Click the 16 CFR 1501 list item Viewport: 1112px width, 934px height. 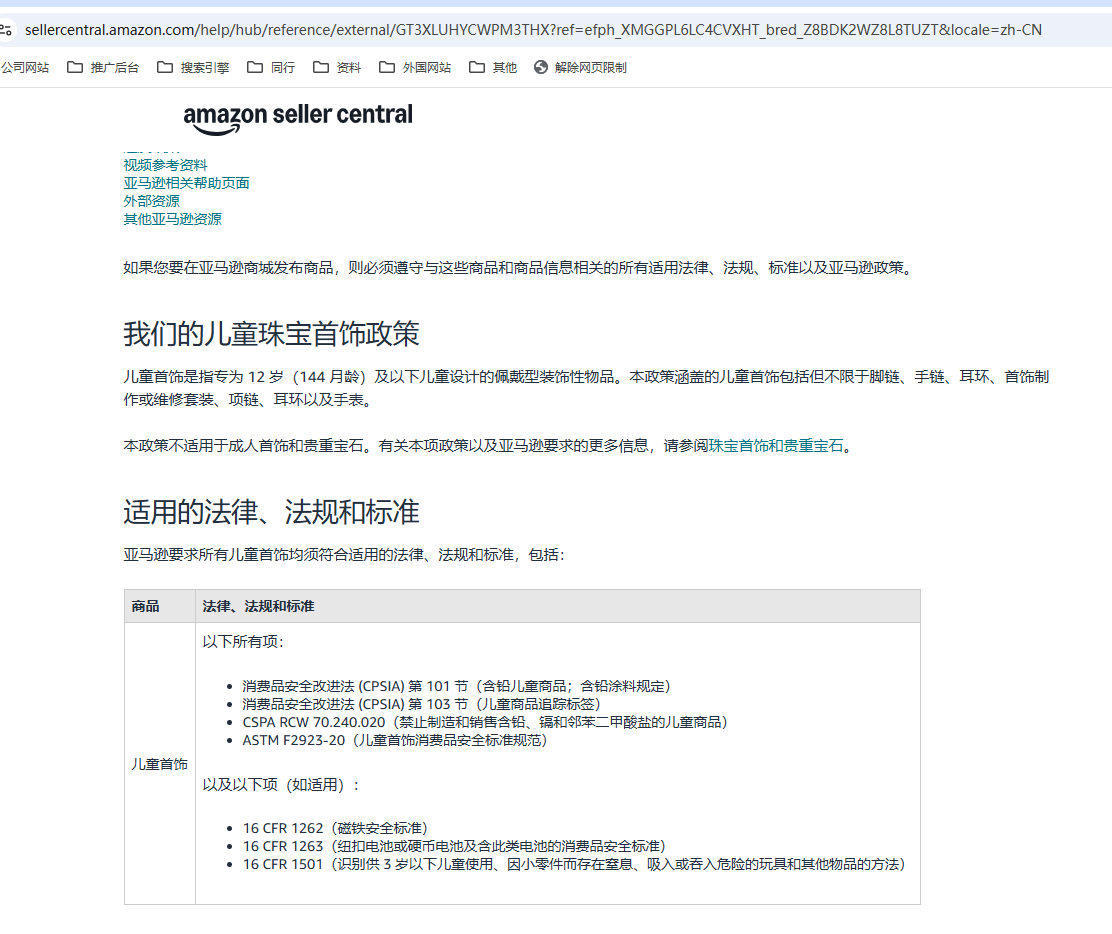574,864
